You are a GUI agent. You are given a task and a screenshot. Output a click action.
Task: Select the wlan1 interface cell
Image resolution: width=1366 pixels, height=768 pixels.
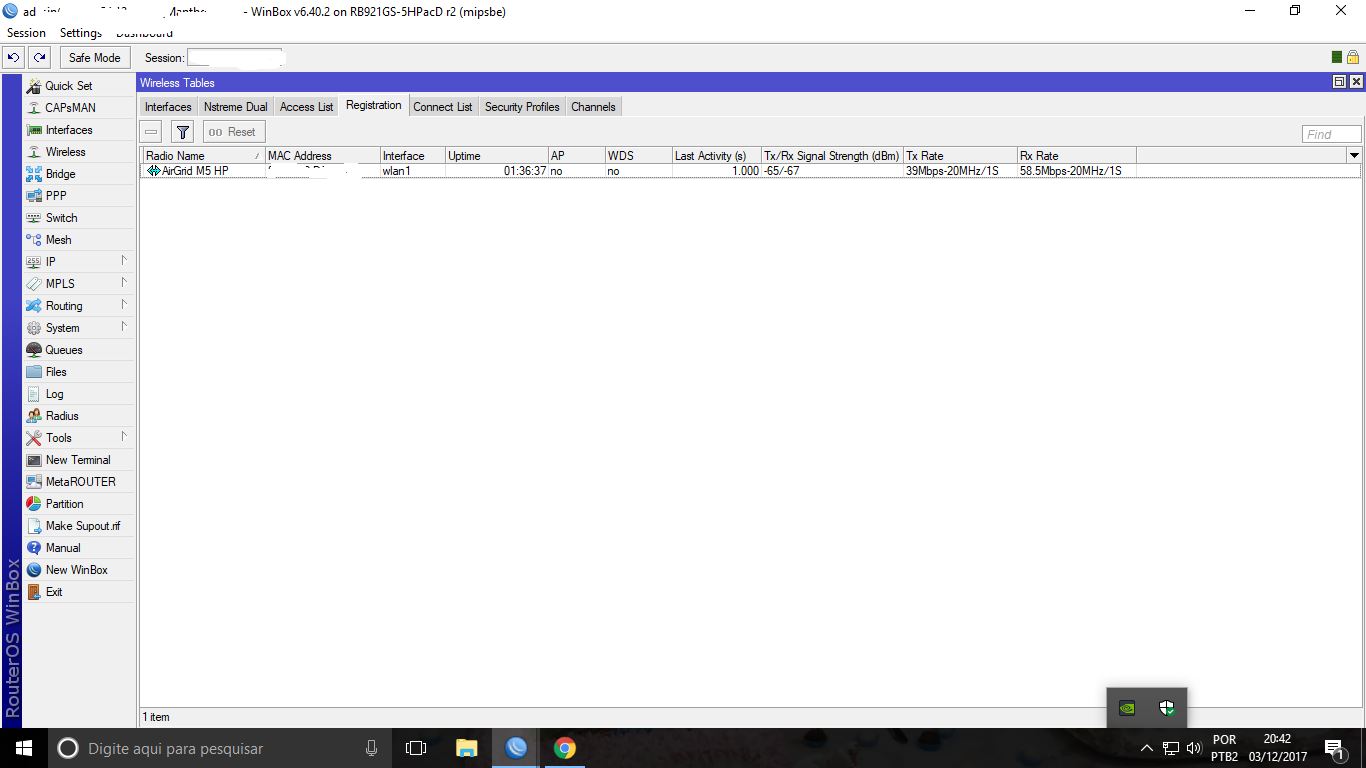point(413,171)
